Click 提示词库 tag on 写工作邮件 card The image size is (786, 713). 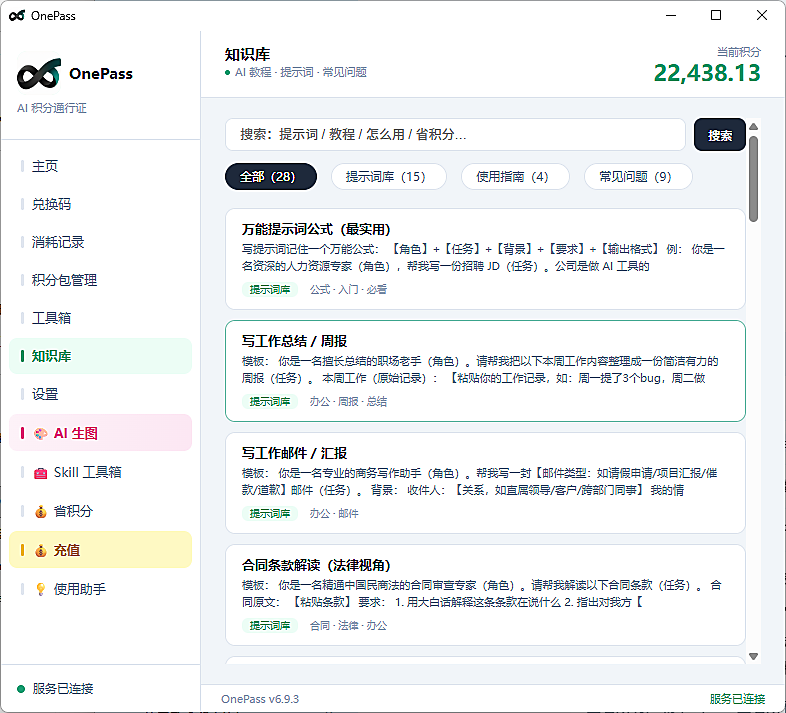(x=270, y=513)
